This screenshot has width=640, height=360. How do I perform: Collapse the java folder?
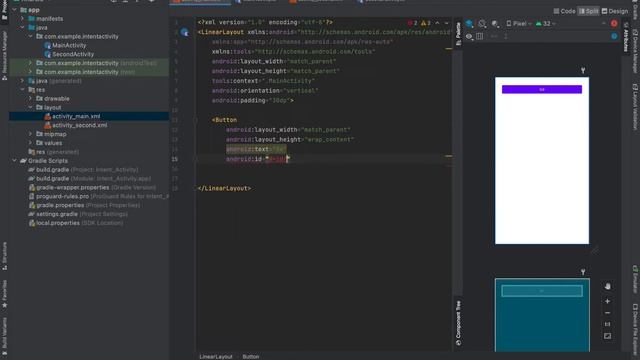[x=22, y=28]
